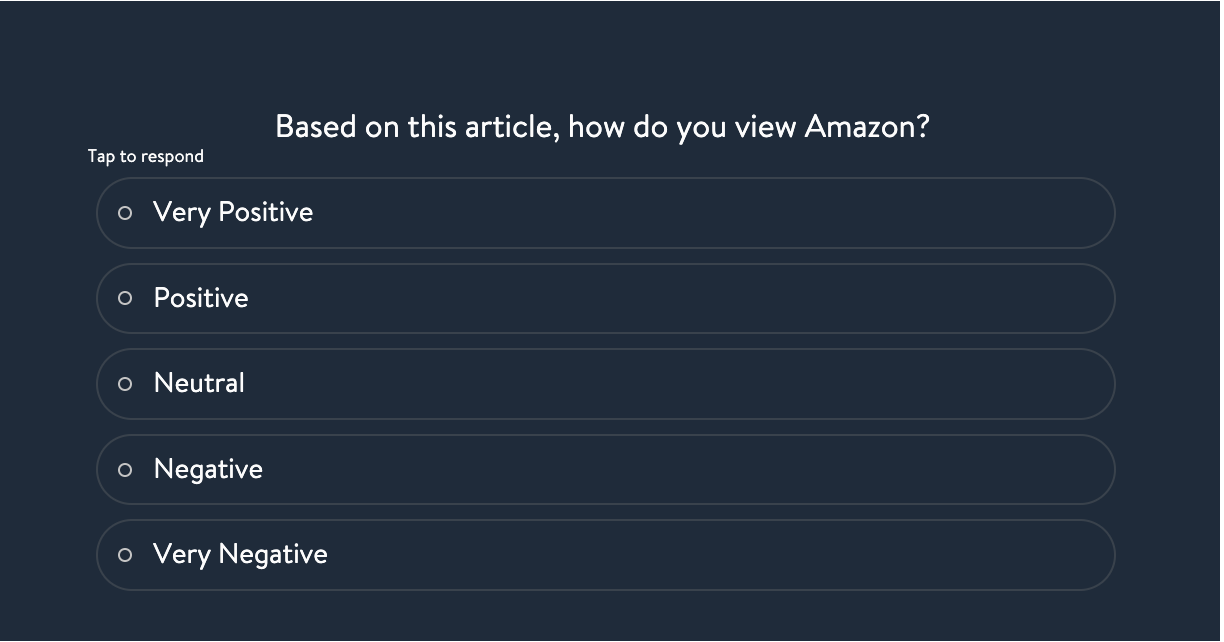Click the 'Very Positive' label text
The height and width of the screenshot is (642, 1224).
pos(233,212)
